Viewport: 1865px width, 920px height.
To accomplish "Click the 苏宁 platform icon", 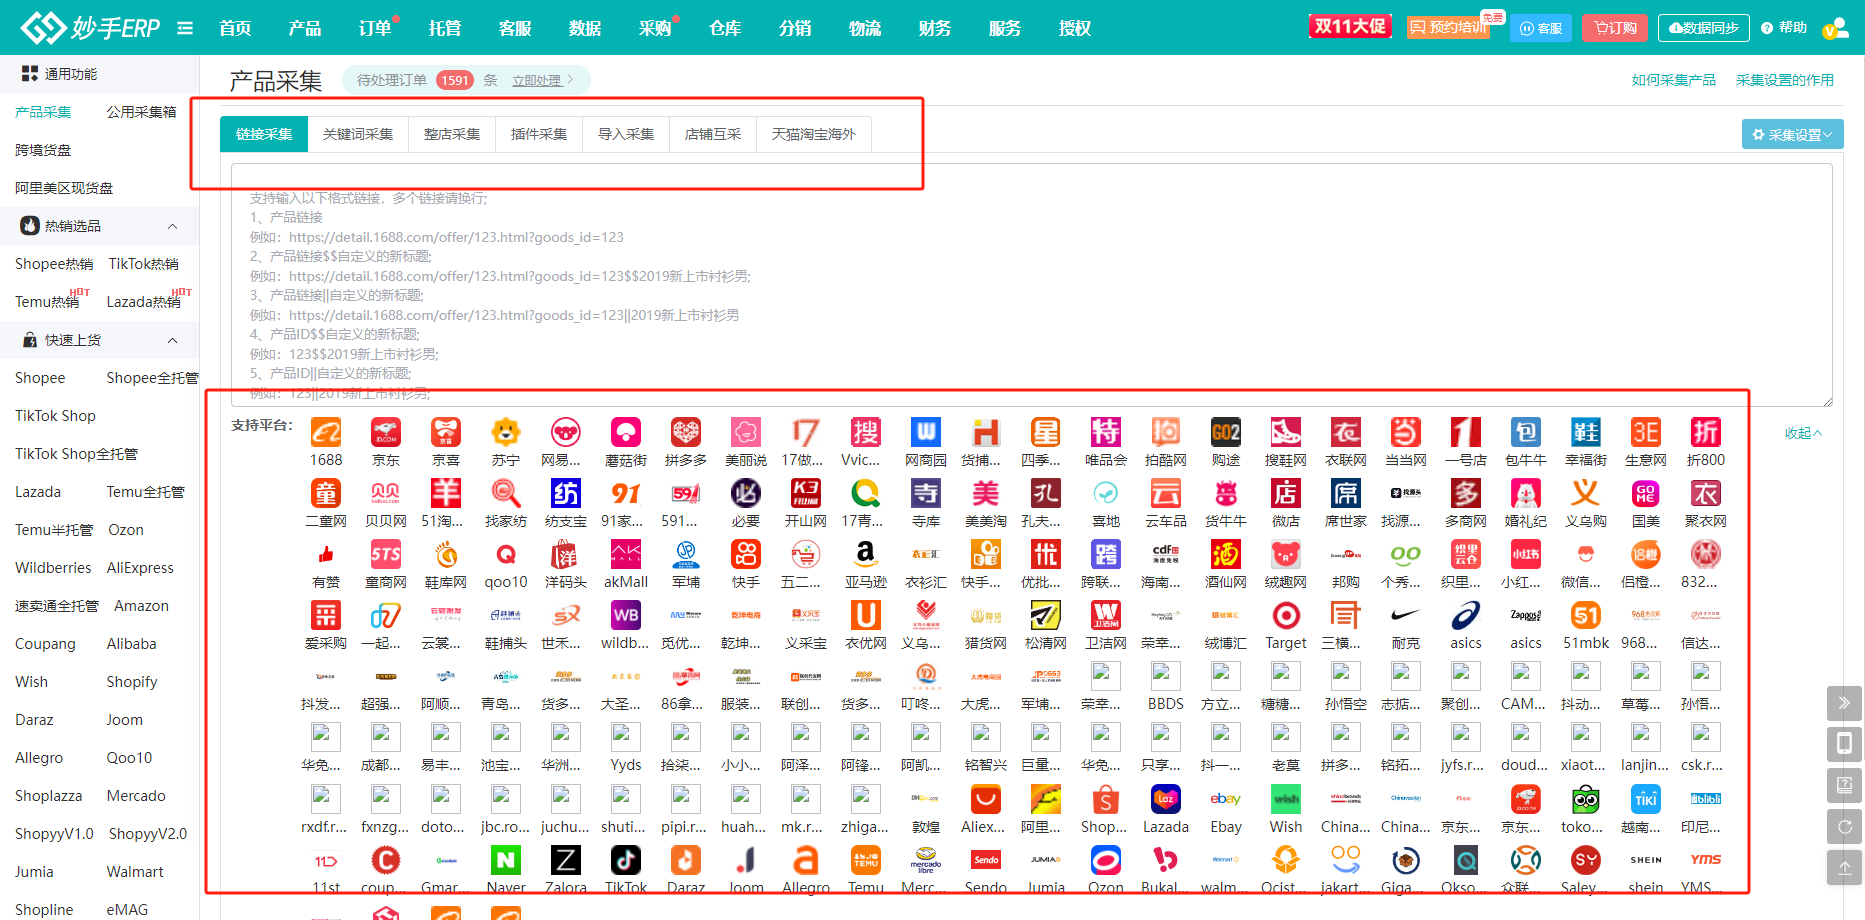I will [x=506, y=433].
